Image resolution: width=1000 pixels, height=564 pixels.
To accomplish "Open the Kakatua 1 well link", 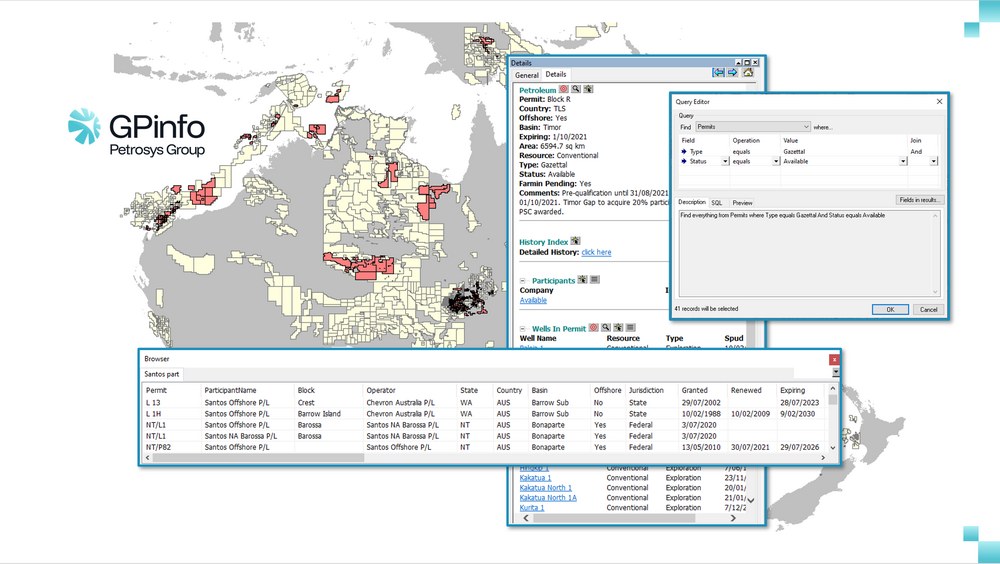I will 535,477.
